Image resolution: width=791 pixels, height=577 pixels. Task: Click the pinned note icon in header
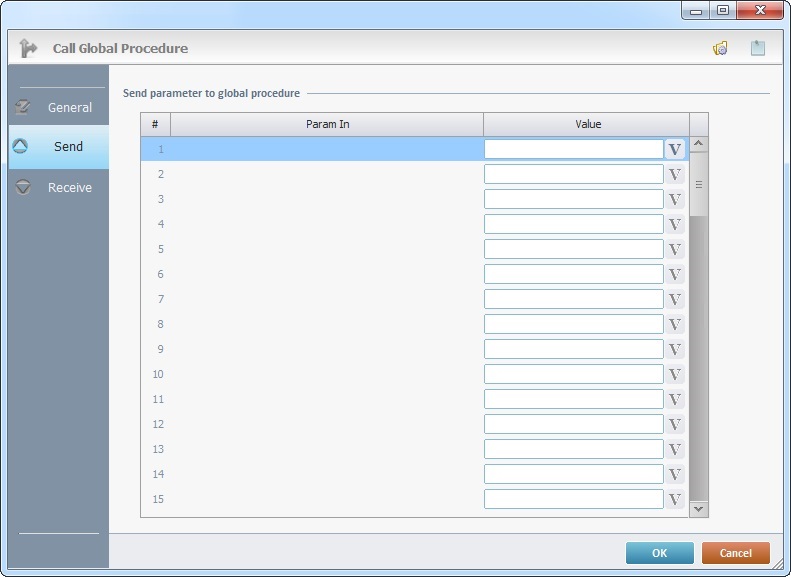click(758, 48)
